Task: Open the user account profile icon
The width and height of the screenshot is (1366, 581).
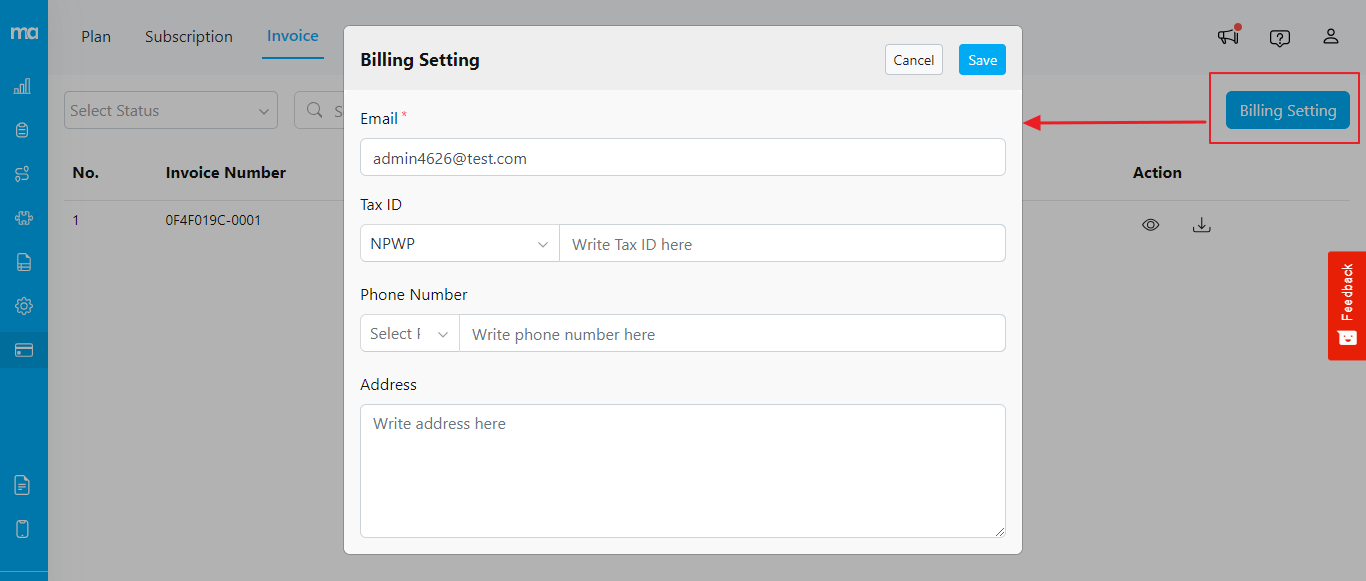Action: point(1330,36)
